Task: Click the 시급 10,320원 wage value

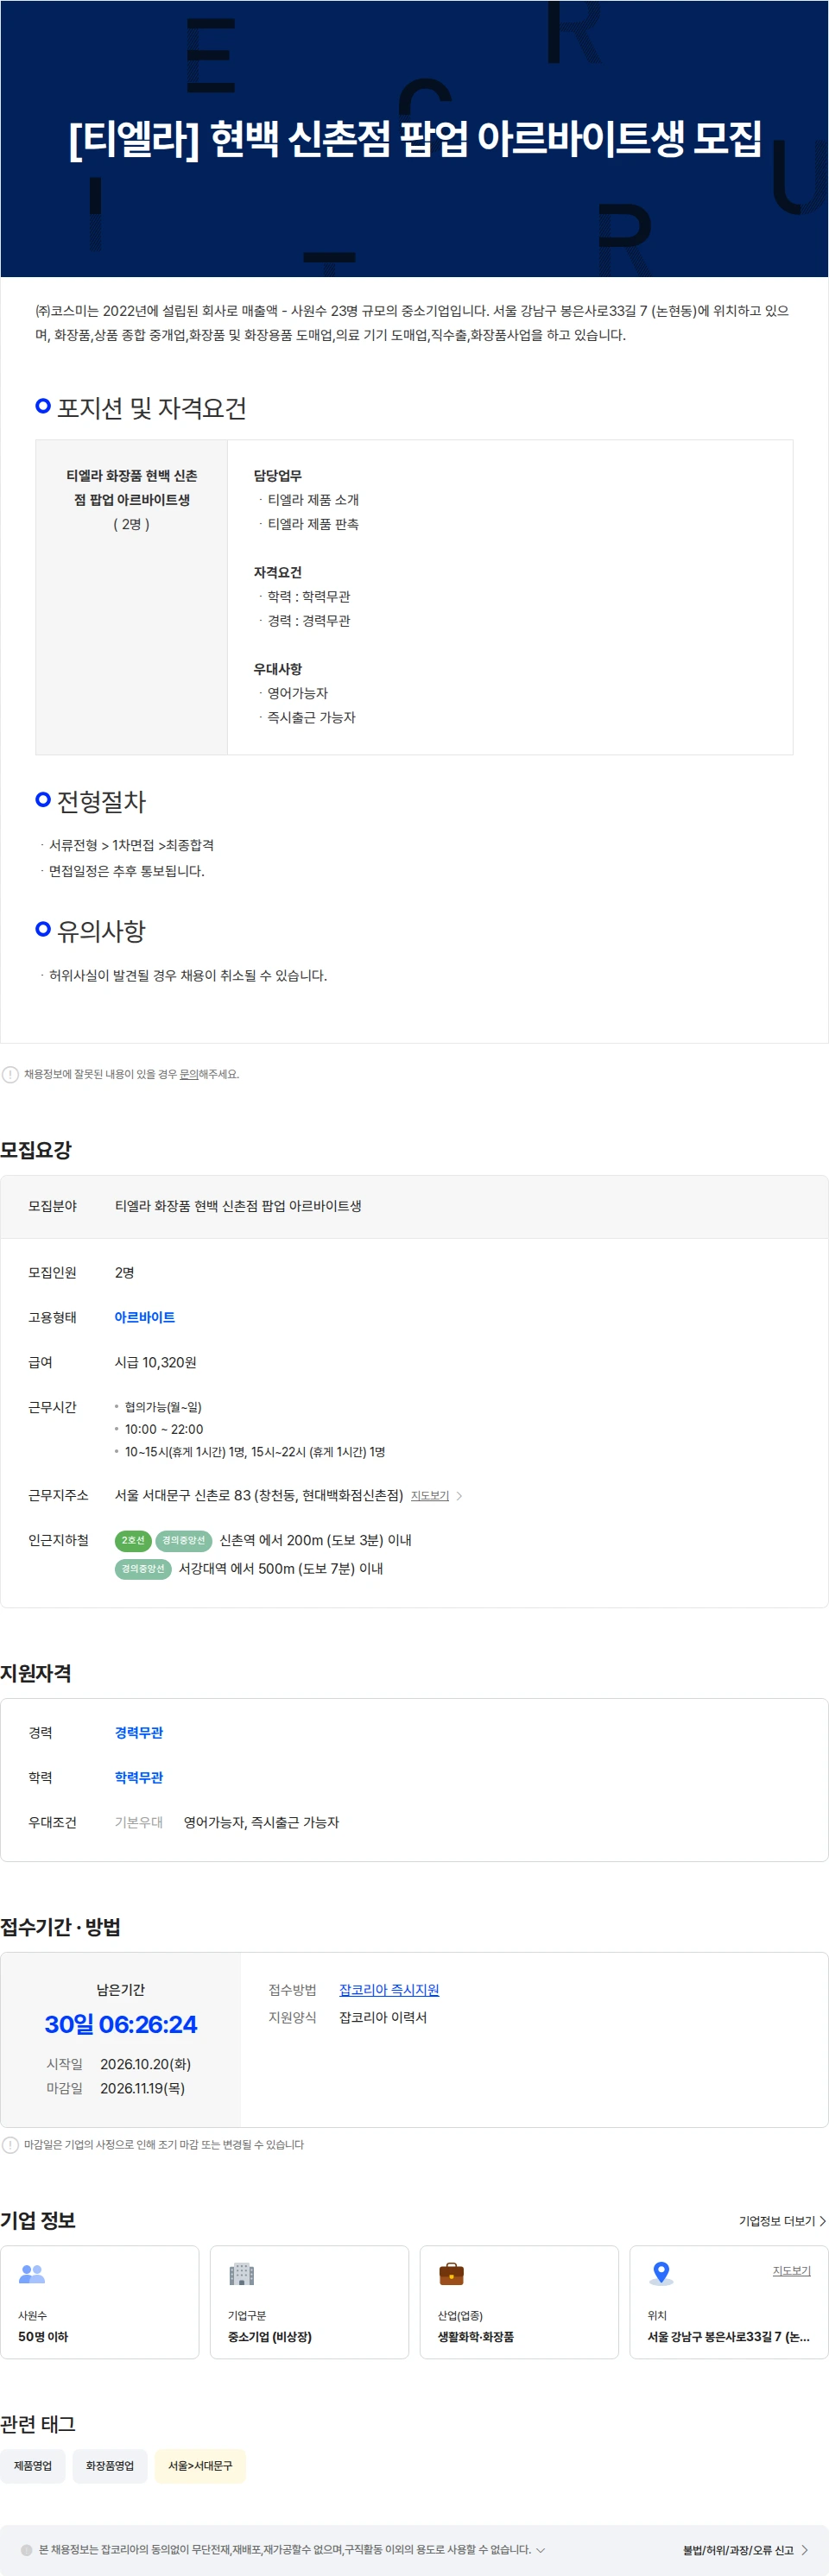Action: coord(155,1362)
